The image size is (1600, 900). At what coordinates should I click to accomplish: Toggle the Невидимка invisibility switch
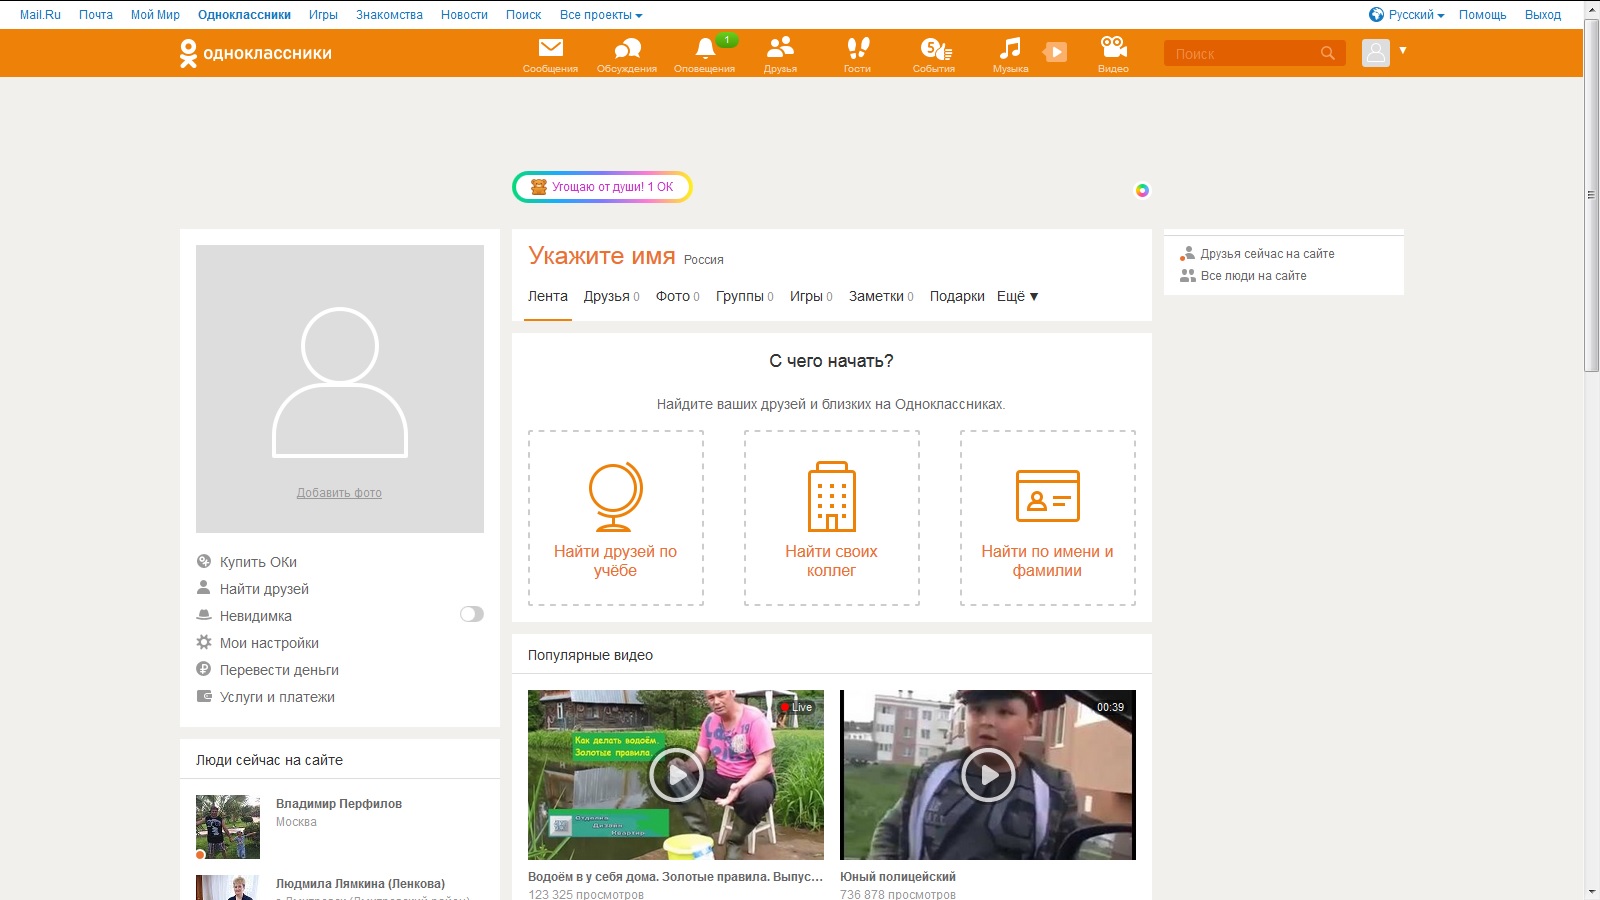coord(472,614)
